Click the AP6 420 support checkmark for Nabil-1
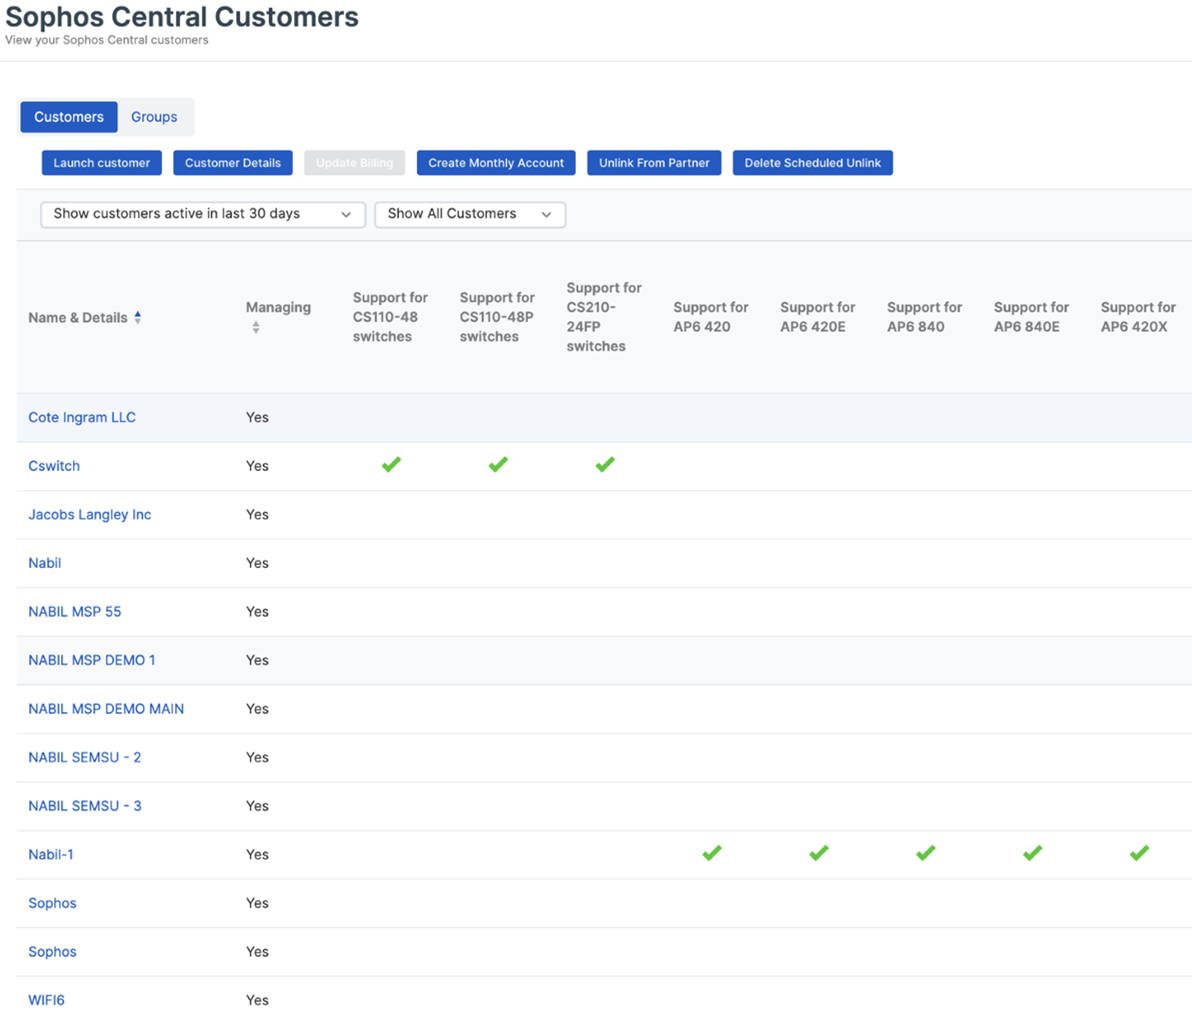1192x1022 pixels. pos(712,853)
